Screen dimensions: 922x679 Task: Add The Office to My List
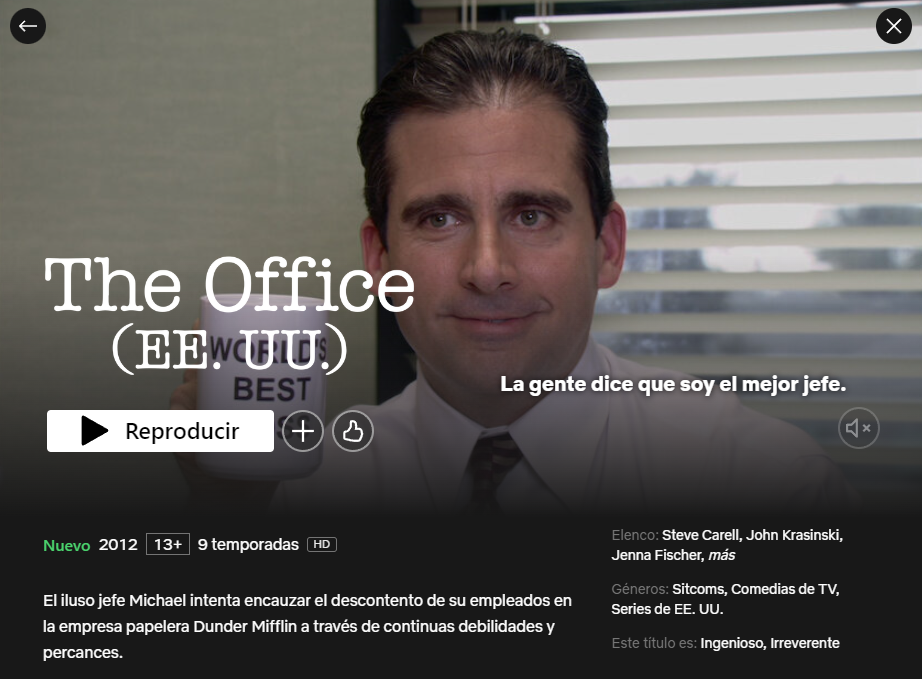(x=303, y=431)
